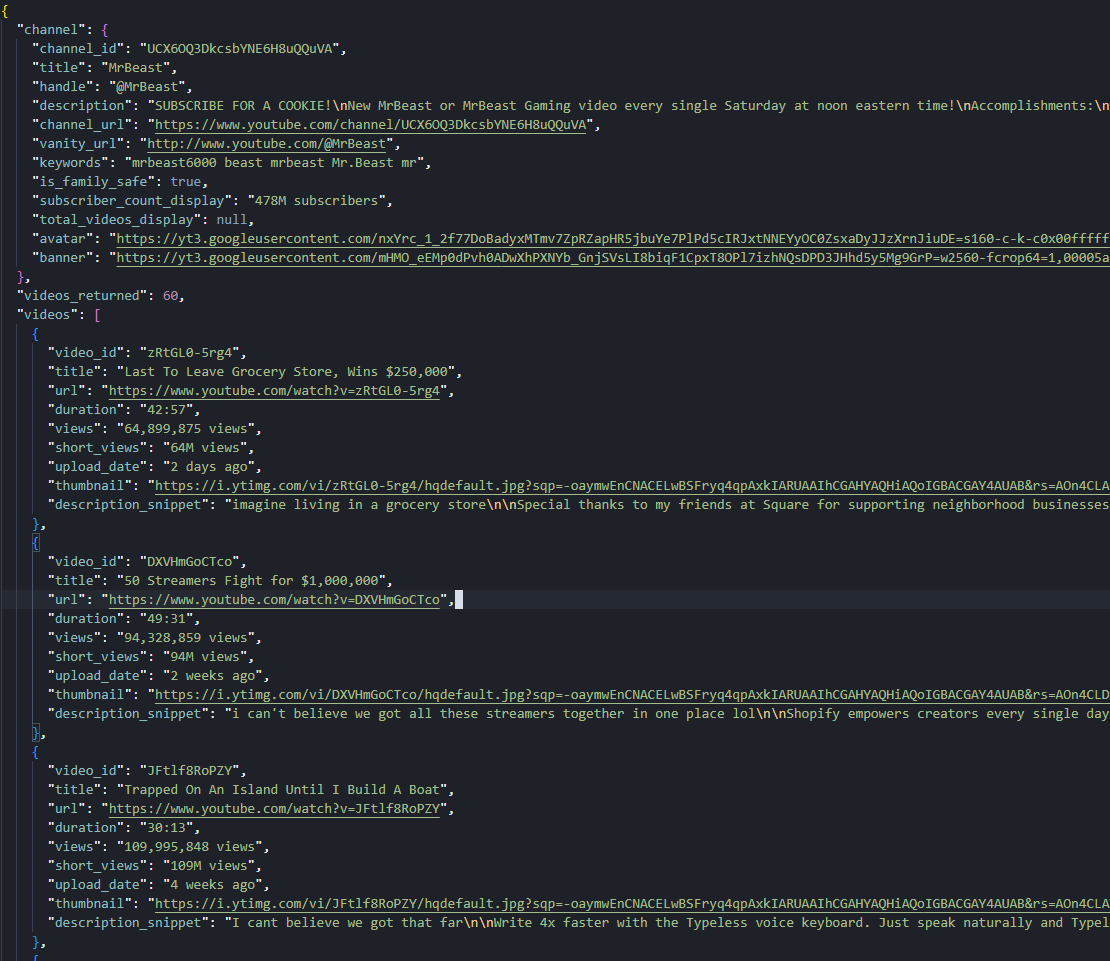Image resolution: width=1110 pixels, height=961 pixels.
Task: Click title "50 Streamers Fight for $1,000,000"
Action: point(251,580)
